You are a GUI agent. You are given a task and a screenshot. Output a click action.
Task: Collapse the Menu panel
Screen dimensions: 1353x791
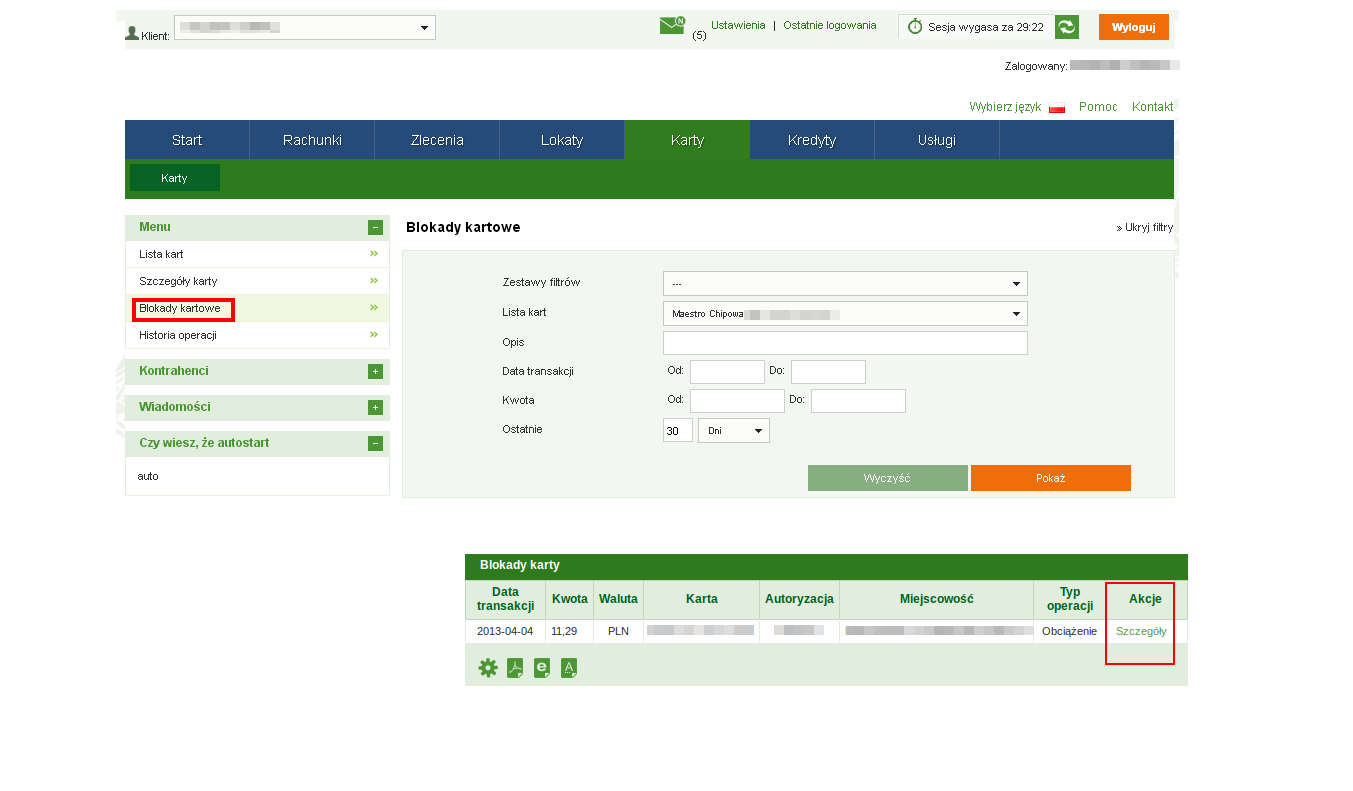pyautogui.click(x=375, y=227)
